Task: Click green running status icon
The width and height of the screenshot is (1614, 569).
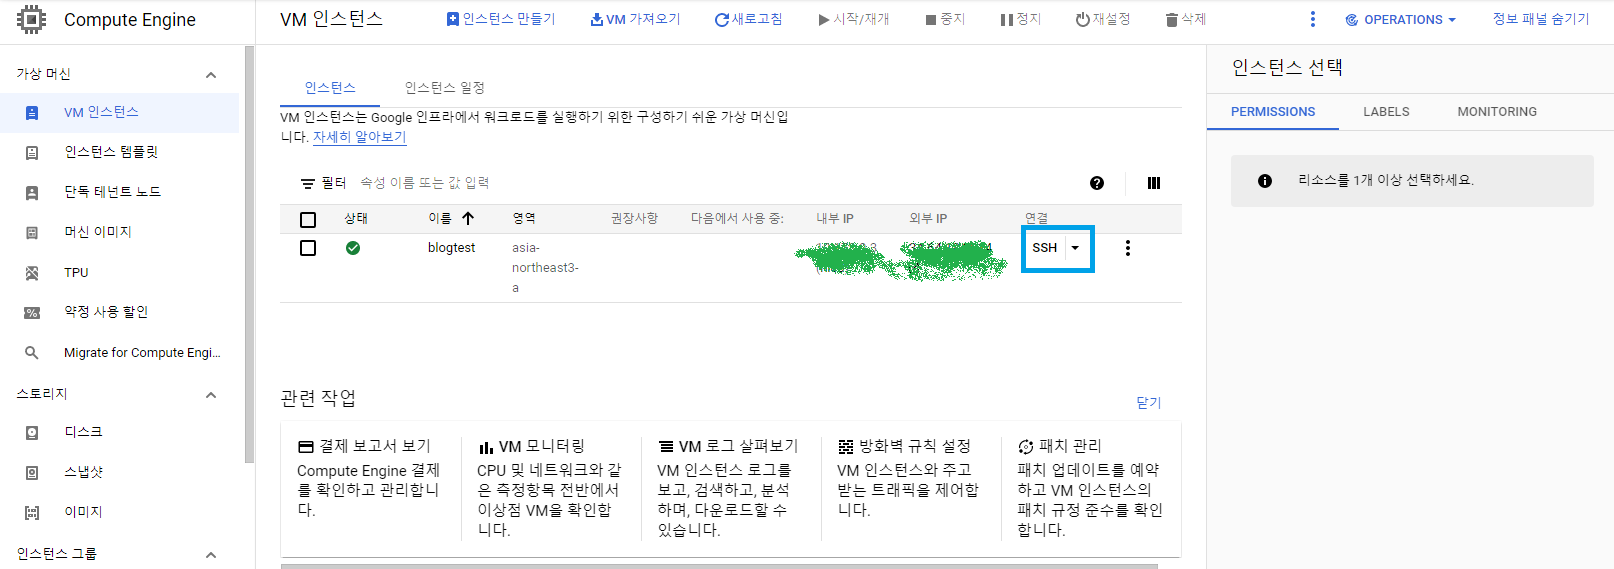Action: [x=353, y=248]
